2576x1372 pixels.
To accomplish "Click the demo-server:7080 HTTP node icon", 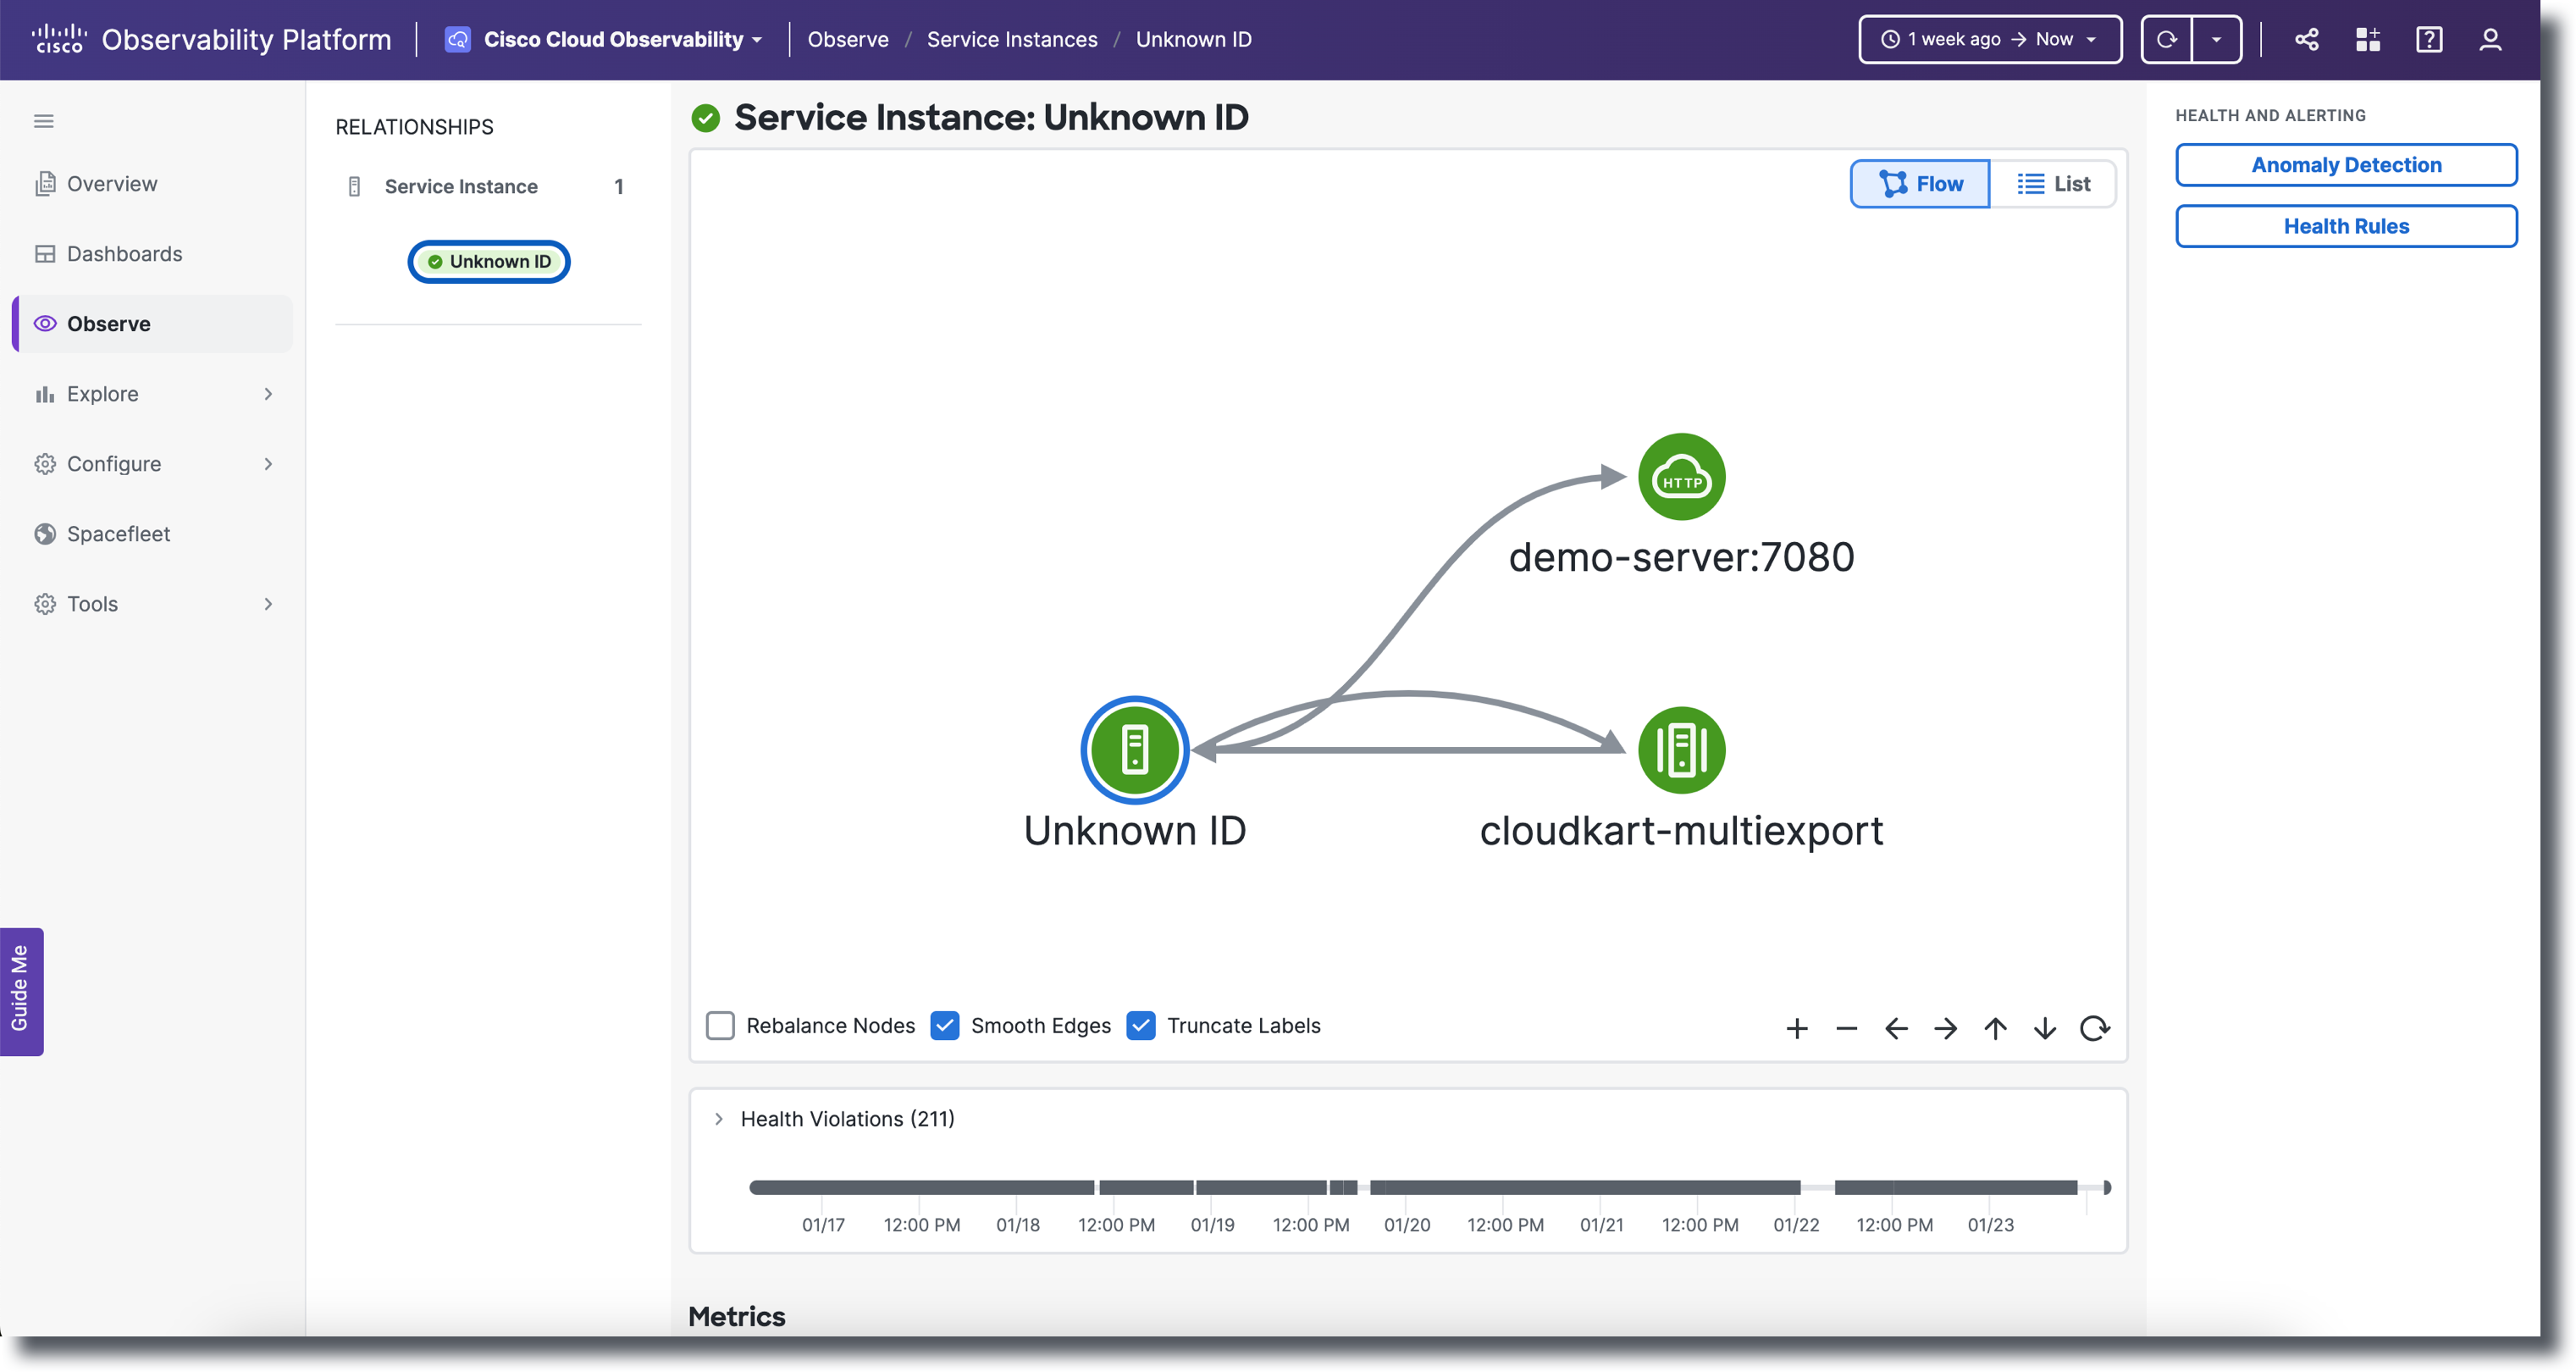I will click(x=1681, y=477).
